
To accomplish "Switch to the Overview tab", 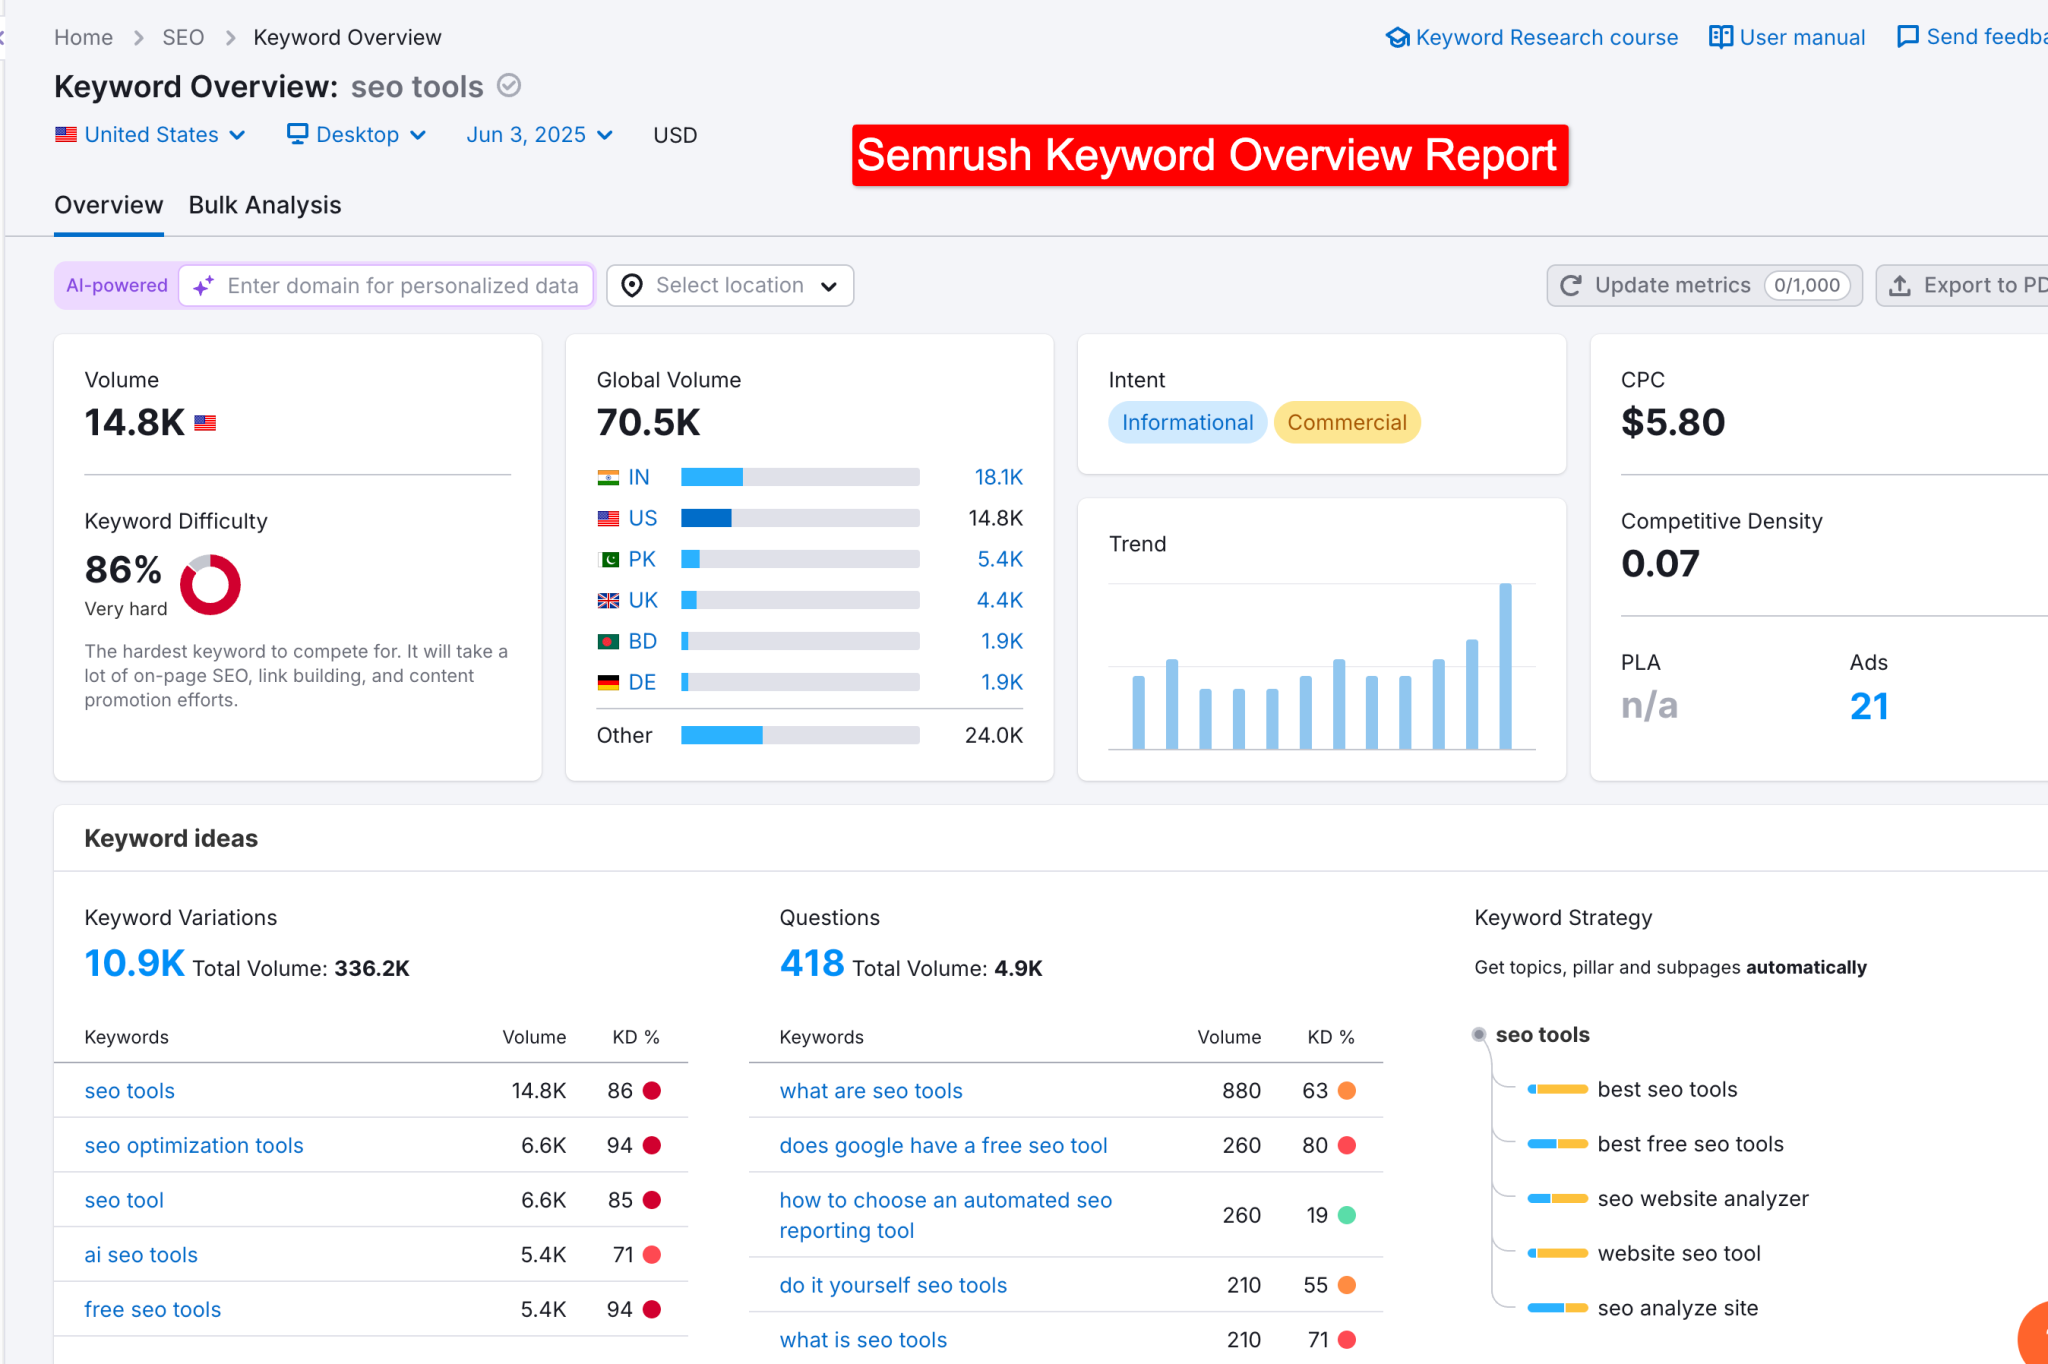I will tap(108, 205).
